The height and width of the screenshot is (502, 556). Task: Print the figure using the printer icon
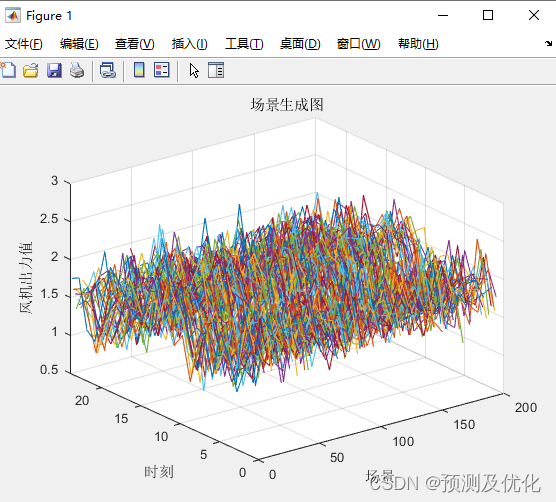click(x=77, y=70)
